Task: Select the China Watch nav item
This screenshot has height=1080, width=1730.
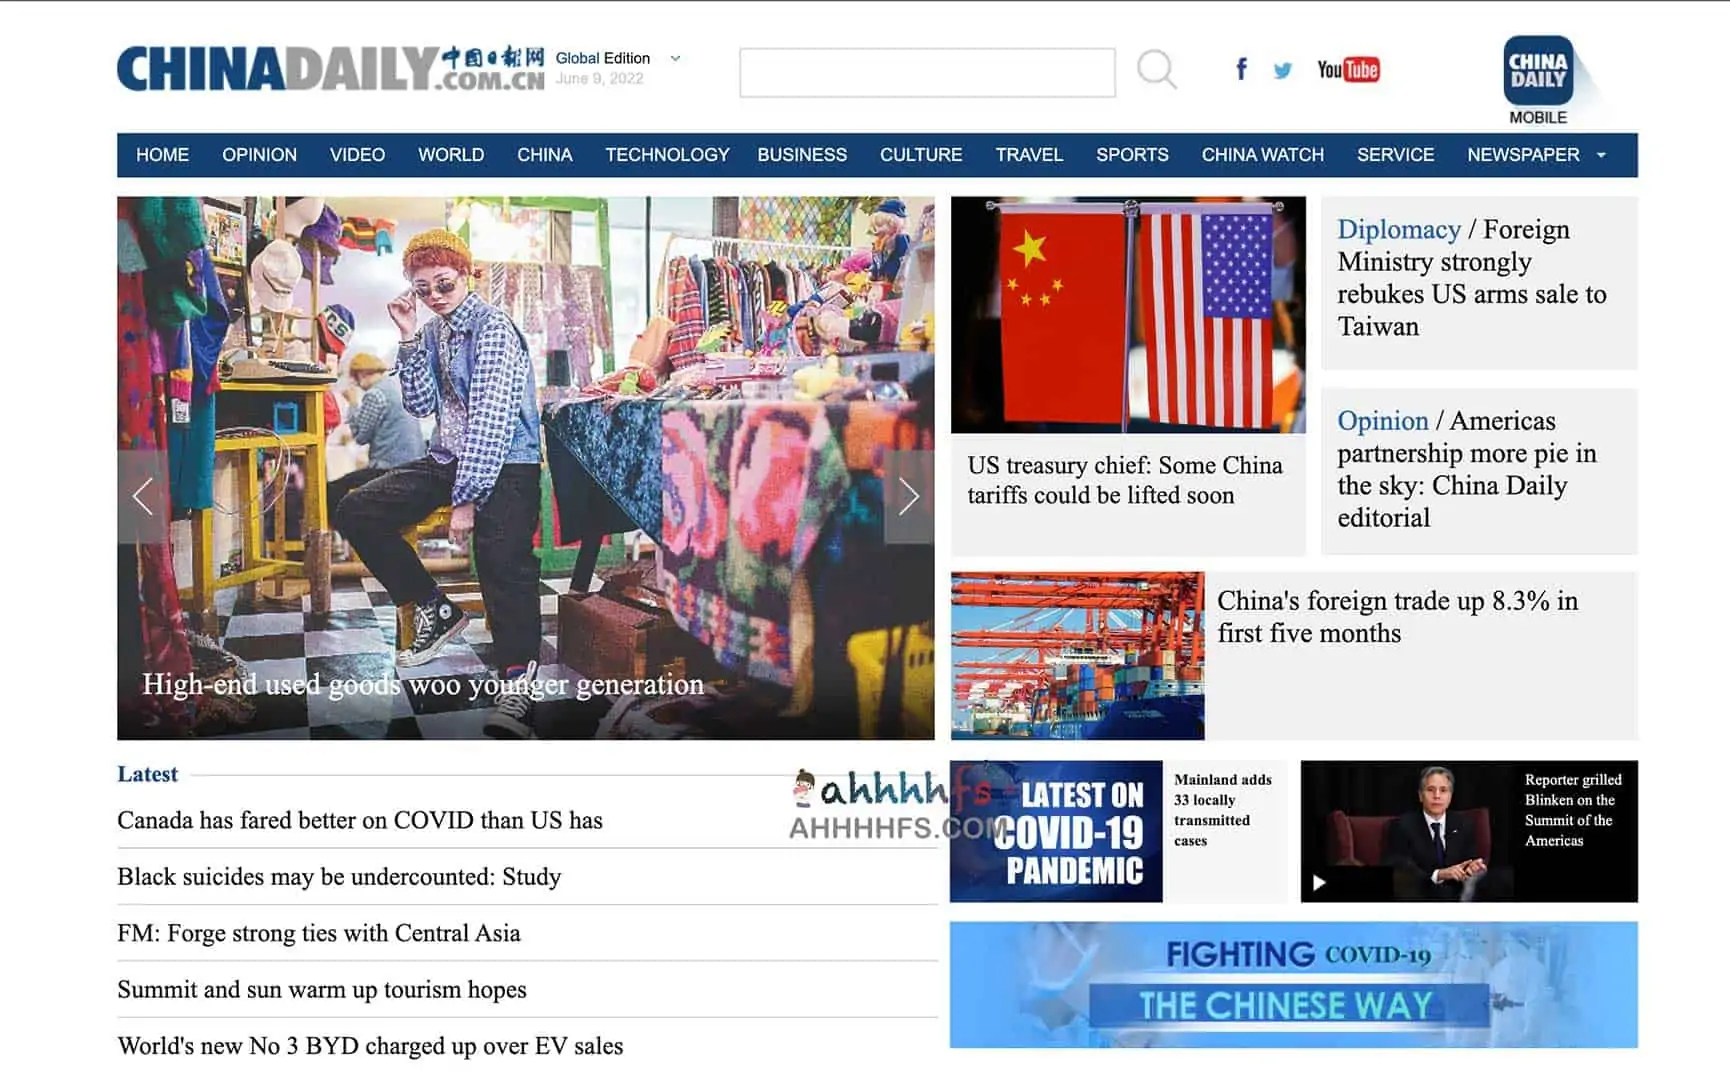Action: click(1262, 155)
